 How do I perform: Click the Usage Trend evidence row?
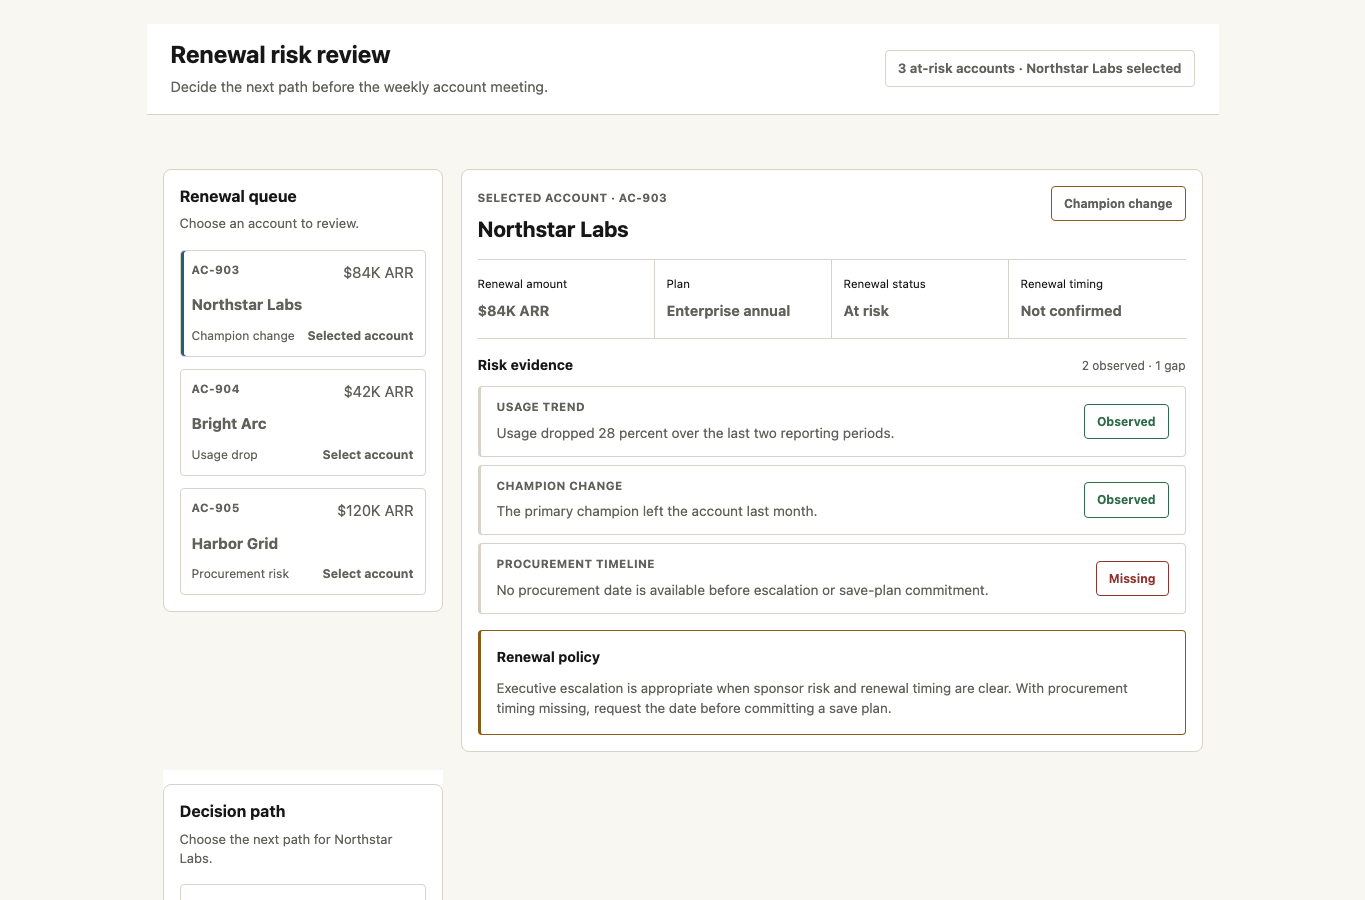coord(832,421)
